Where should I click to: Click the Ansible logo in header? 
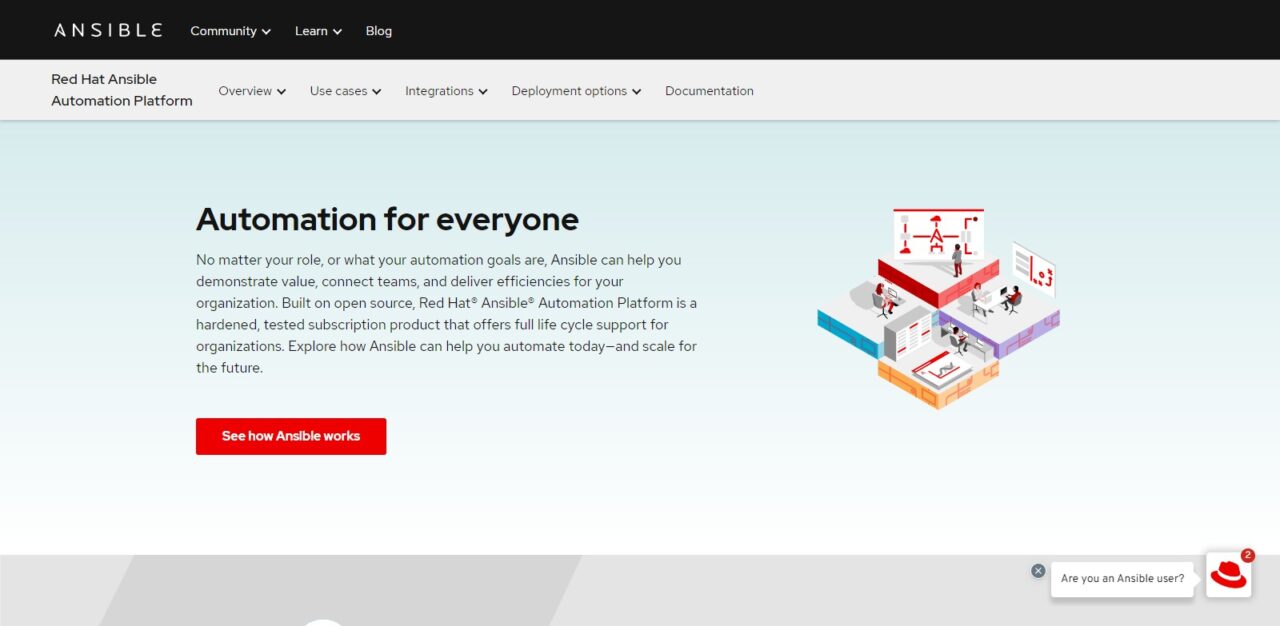(x=108, y=30)
